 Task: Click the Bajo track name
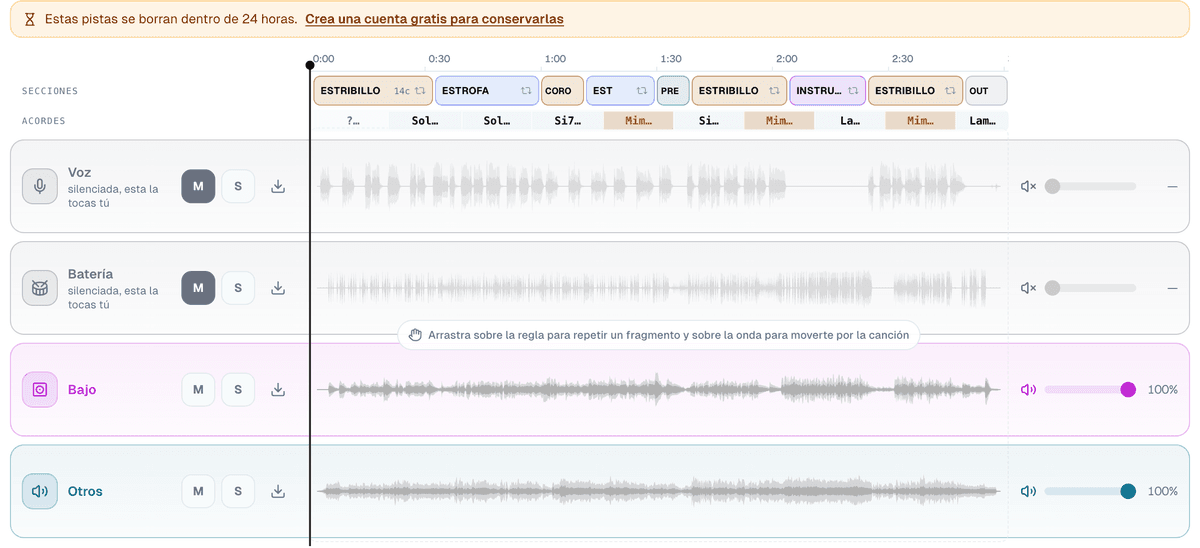(x=82, y=390)
